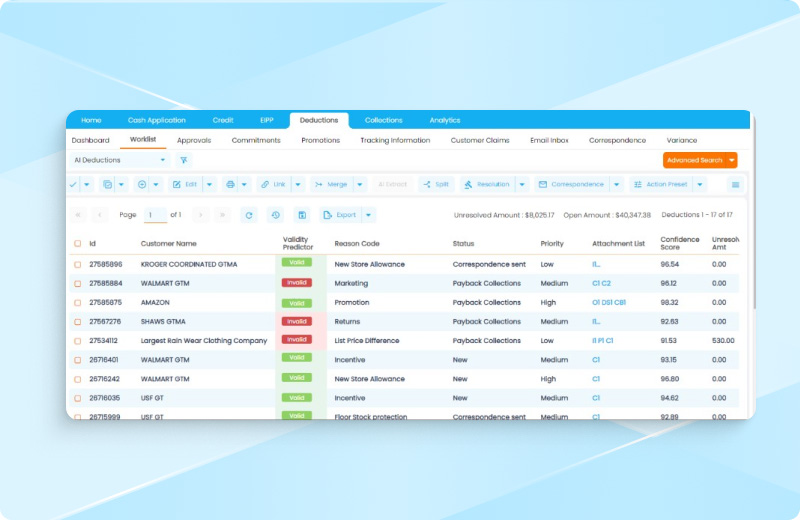Click the Edit pencil toolbar button
Screen dimensions: 800x520
(185, 185)
